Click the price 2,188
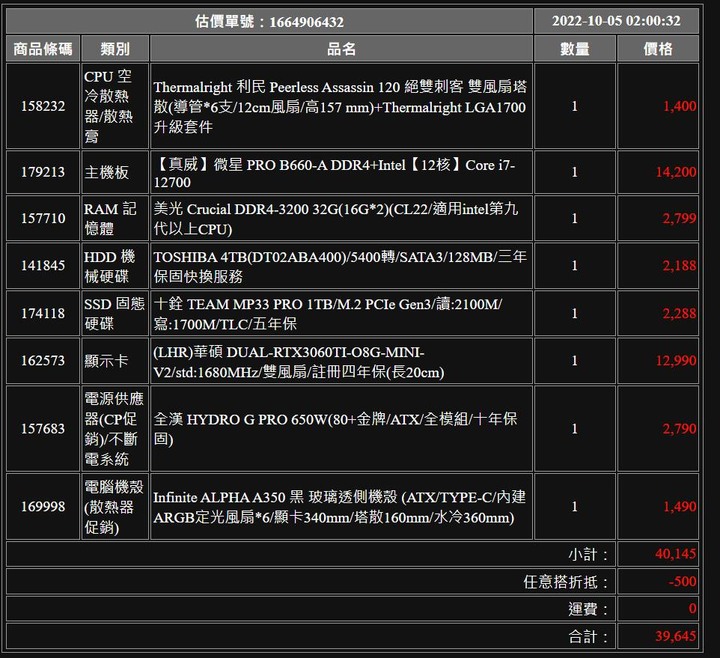 click(x=680, y=265)
